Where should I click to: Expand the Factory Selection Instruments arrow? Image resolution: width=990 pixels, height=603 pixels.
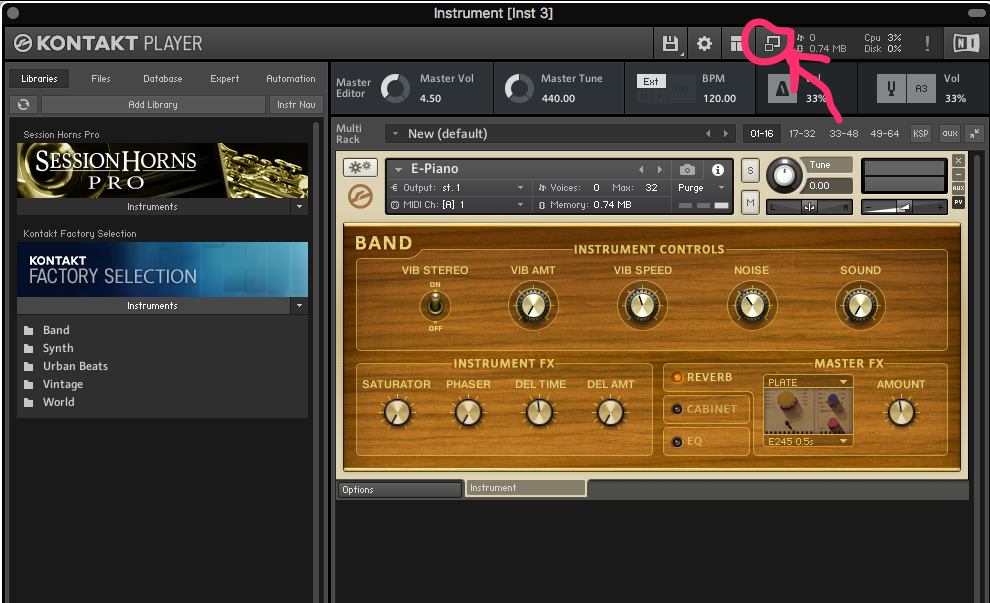point(299,306)
